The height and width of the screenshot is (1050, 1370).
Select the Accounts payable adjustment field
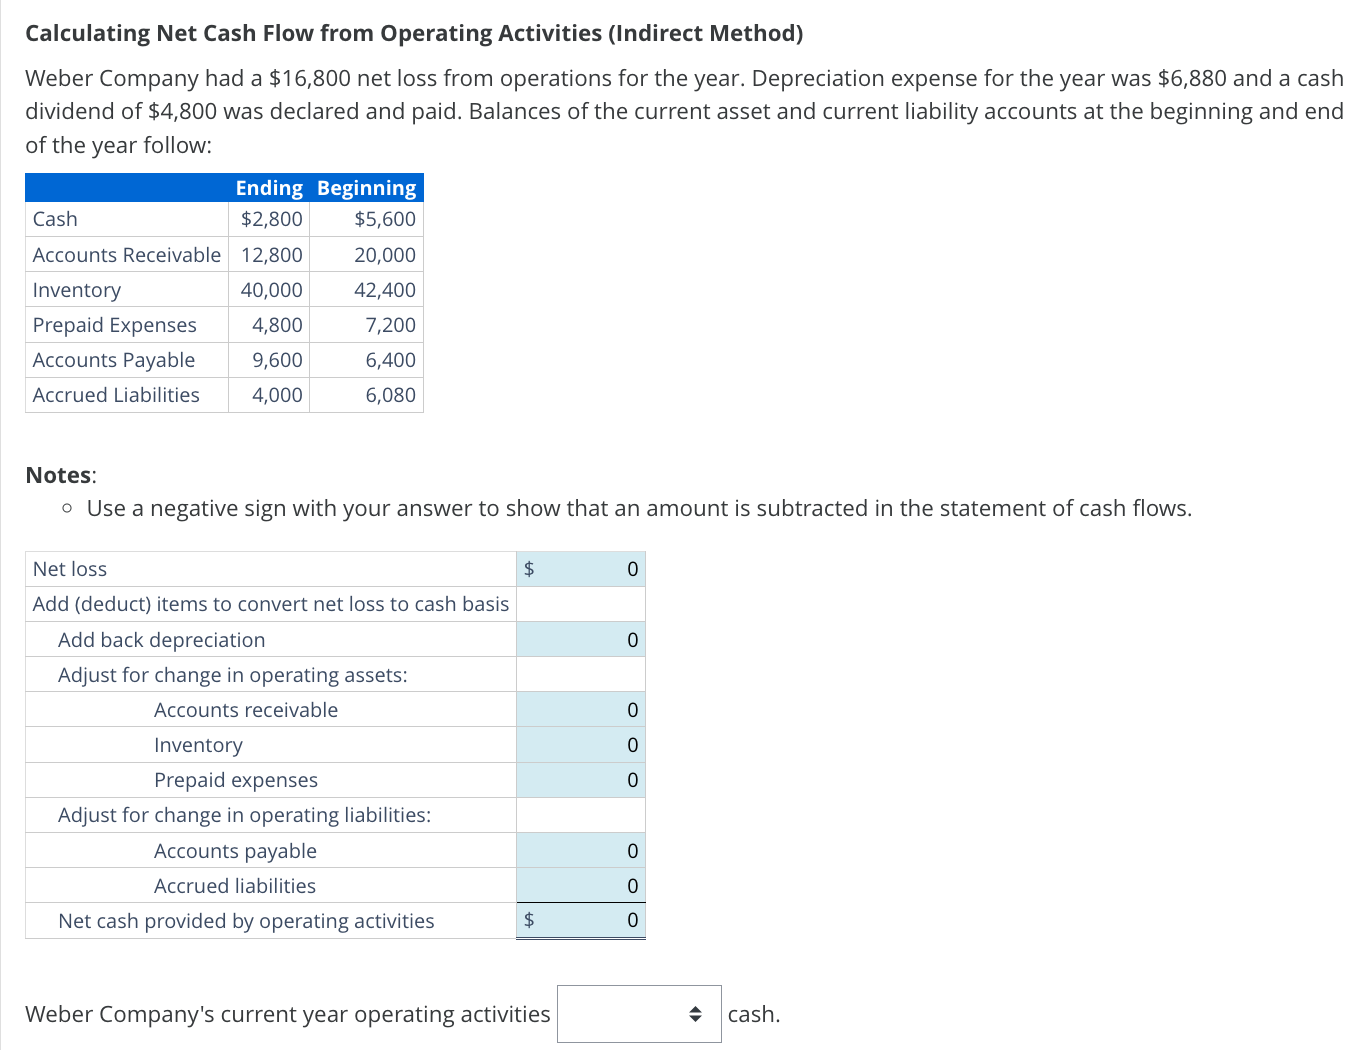tap(590, 850)
